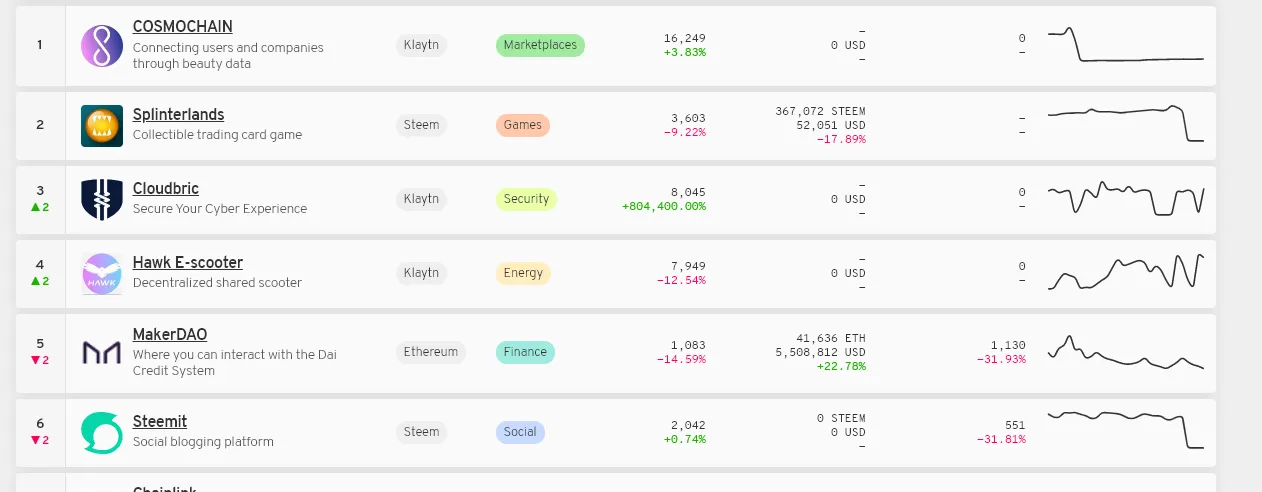1262x492 pixels.
Task: Filter by Finance category tag
Action: tap(525, 352)
